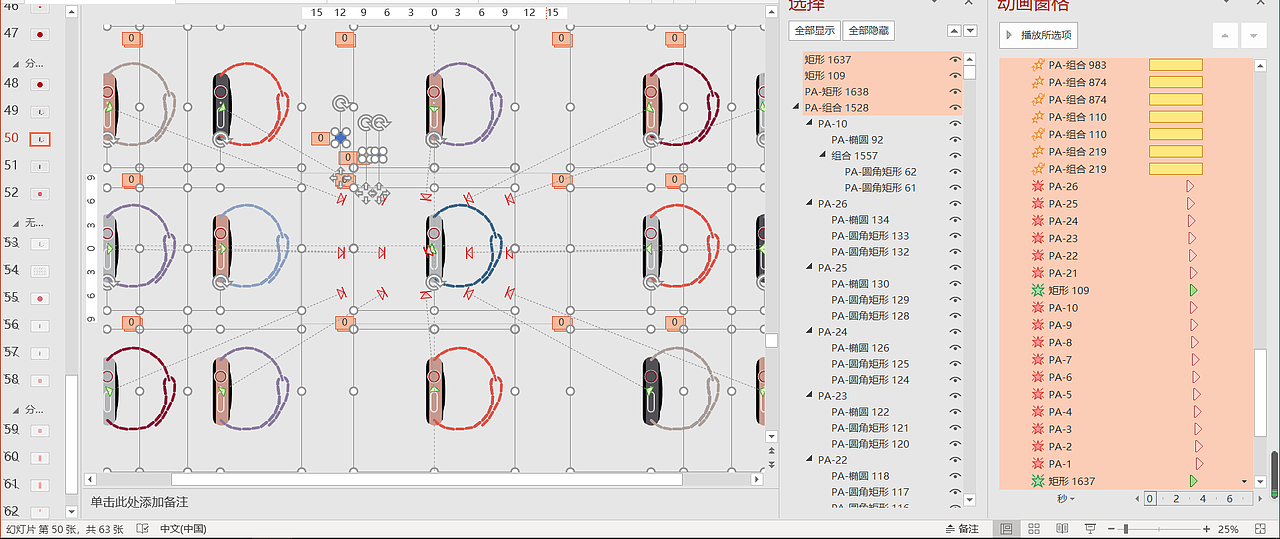Select green entrance star for 矩形 1637 animation
This screenshot has height=539, width=1280.
click(1038, 481)
